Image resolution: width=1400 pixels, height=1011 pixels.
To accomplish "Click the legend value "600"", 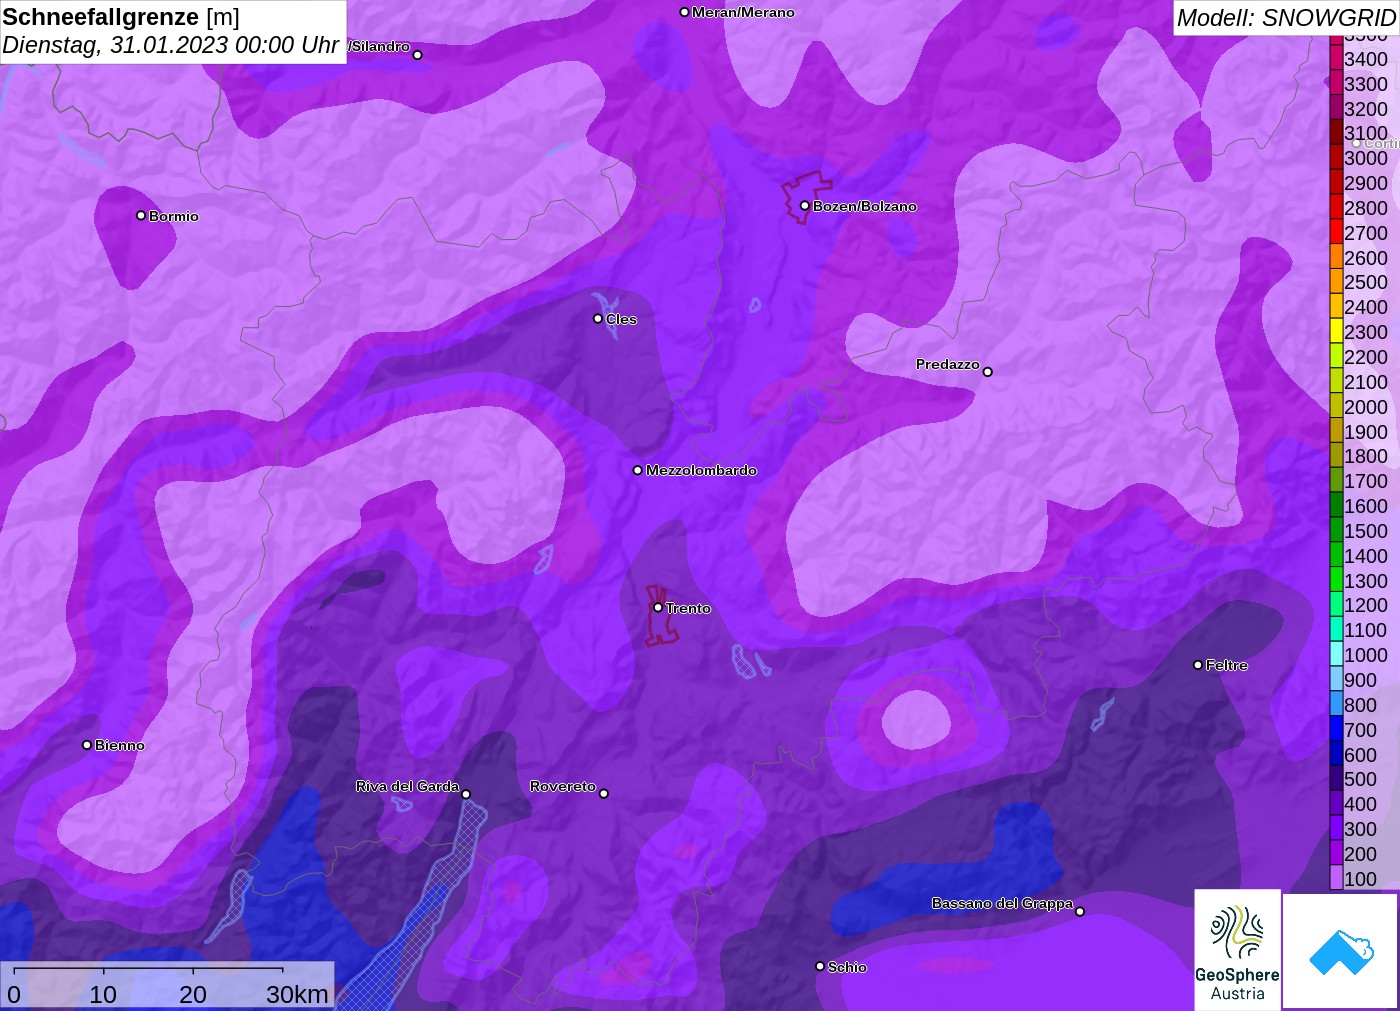I will tap(1361, 755).
